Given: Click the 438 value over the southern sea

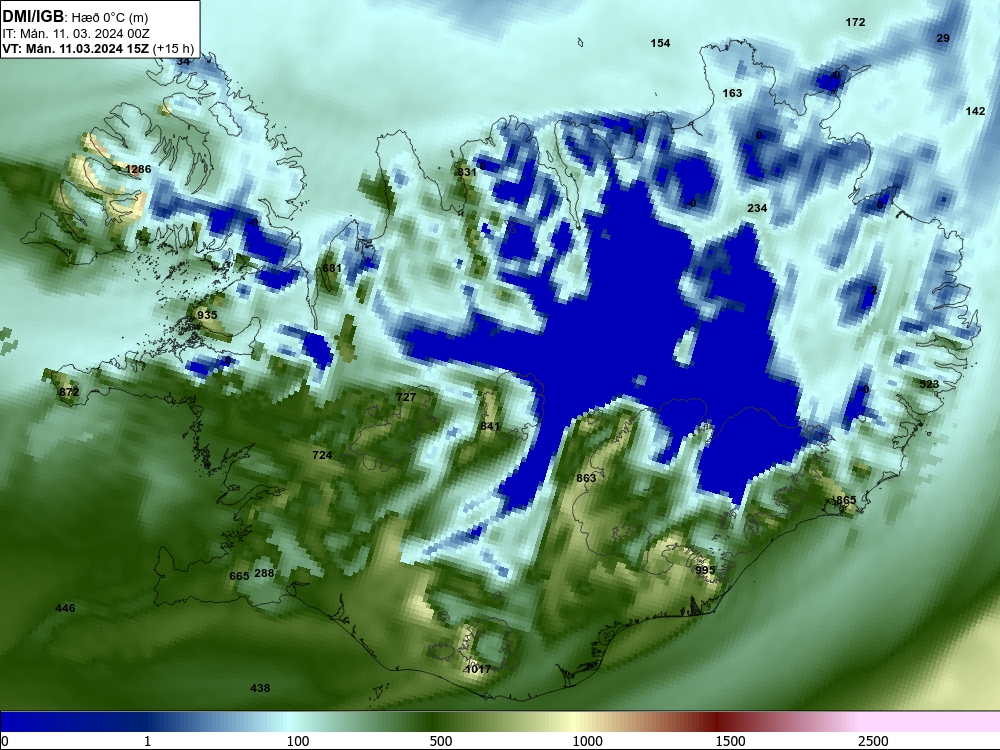Looking at the screenshot, I should pyautogui.click(x=260, y=688).
